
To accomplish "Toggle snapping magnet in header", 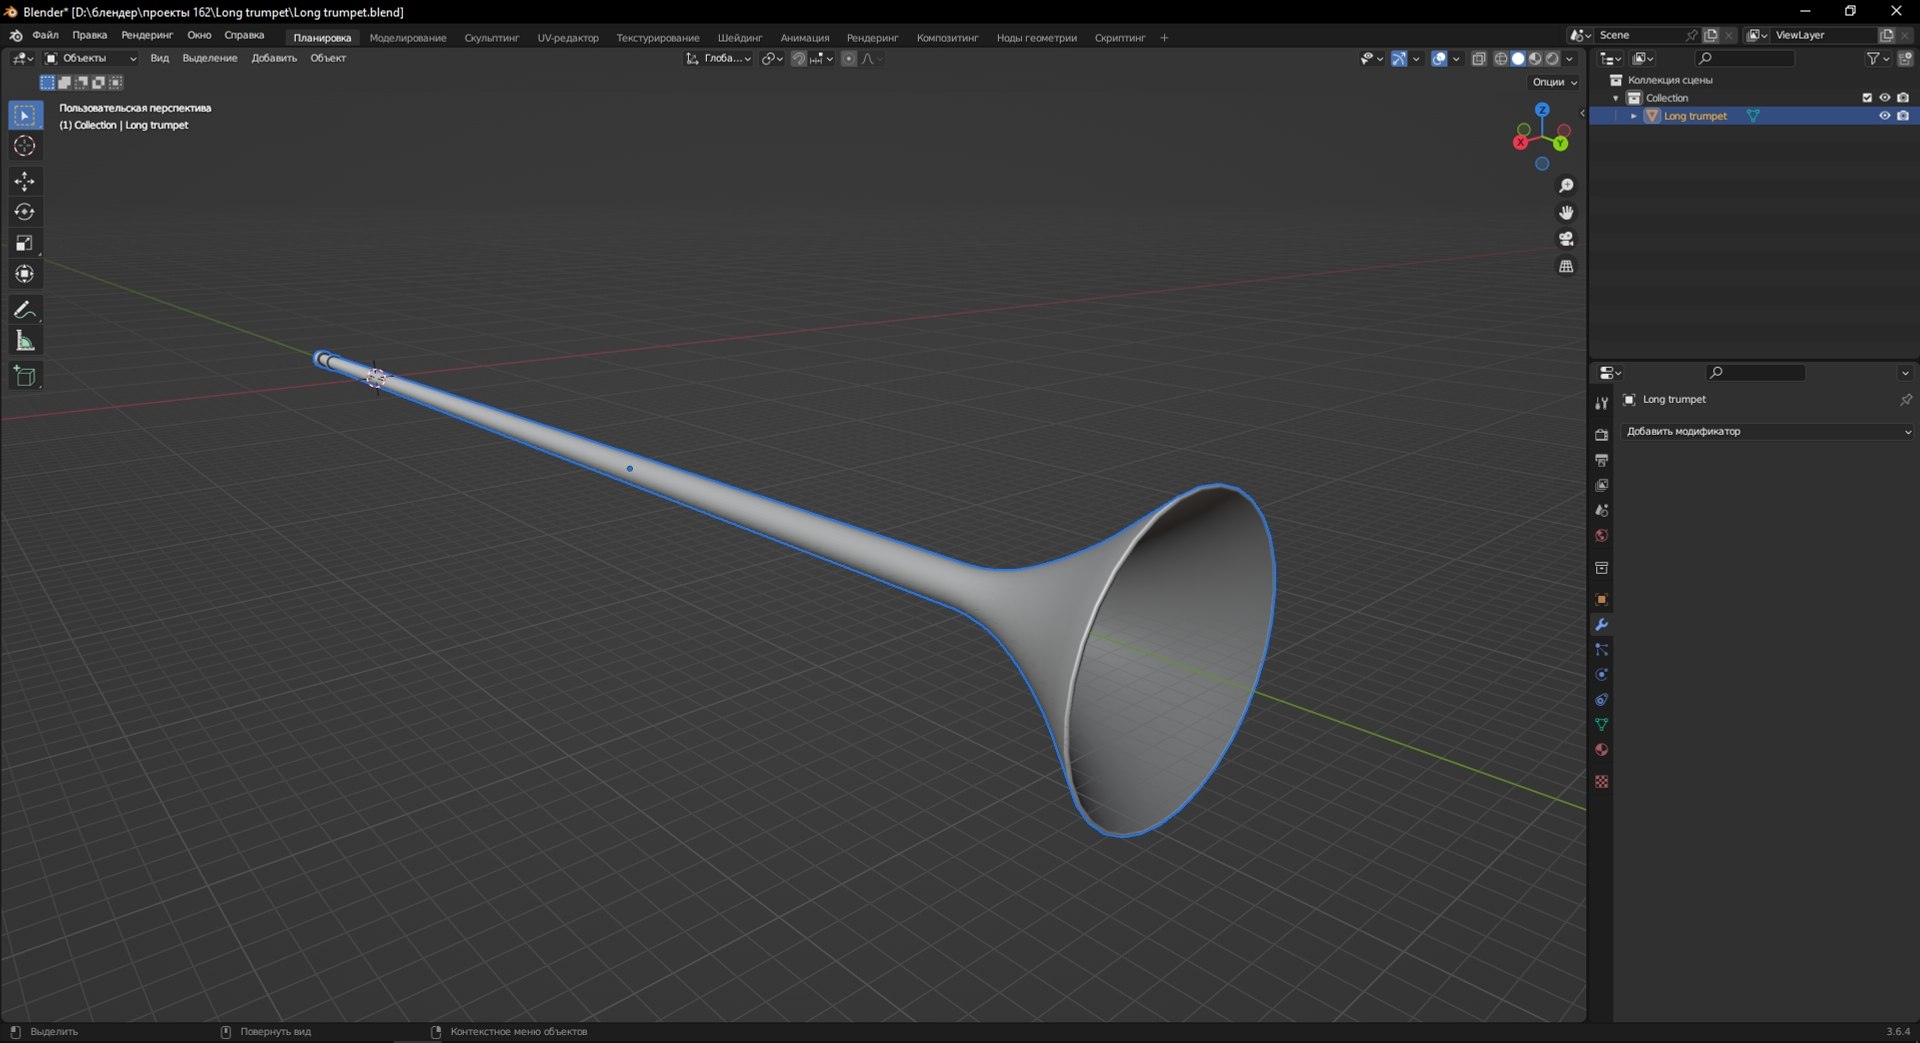I will pyautogui.click(x=798, y=59).
